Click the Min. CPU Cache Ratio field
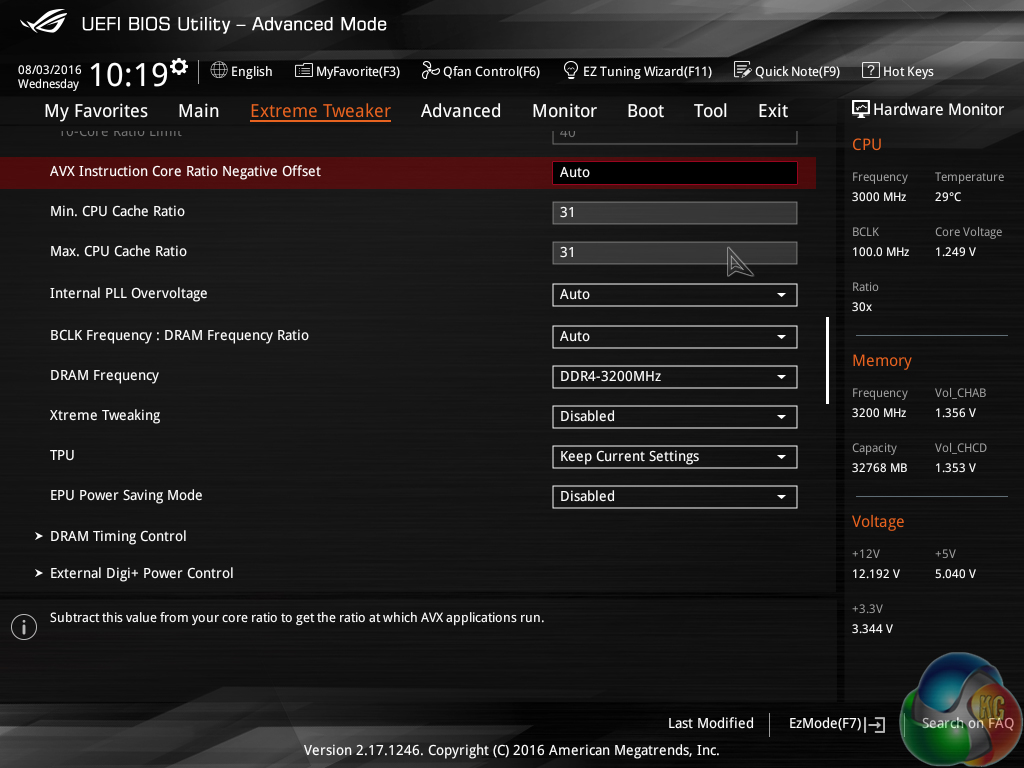The image size is (1024, 768). tap(675, 212)
